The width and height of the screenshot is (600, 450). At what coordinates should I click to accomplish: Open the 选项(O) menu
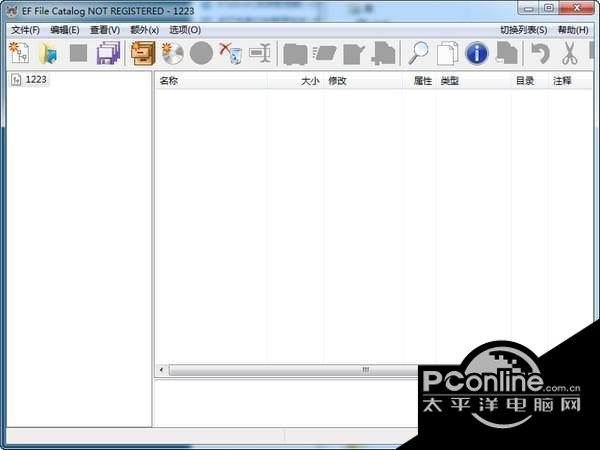(x=185, y=30)
